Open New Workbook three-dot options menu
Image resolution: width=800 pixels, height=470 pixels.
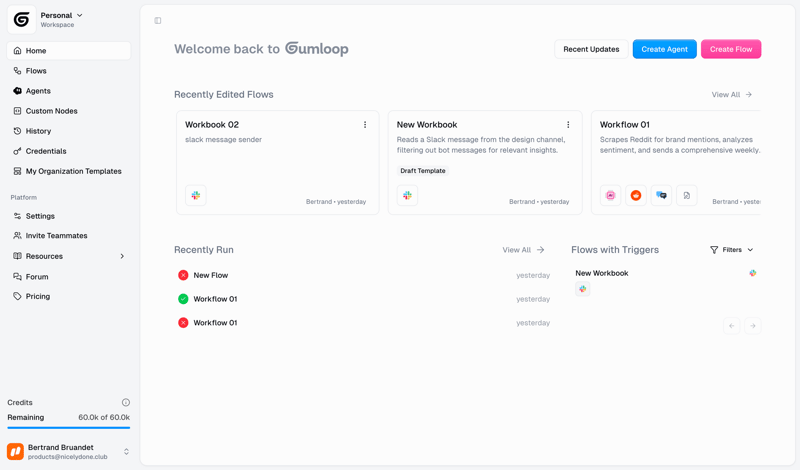click(568, 125)
